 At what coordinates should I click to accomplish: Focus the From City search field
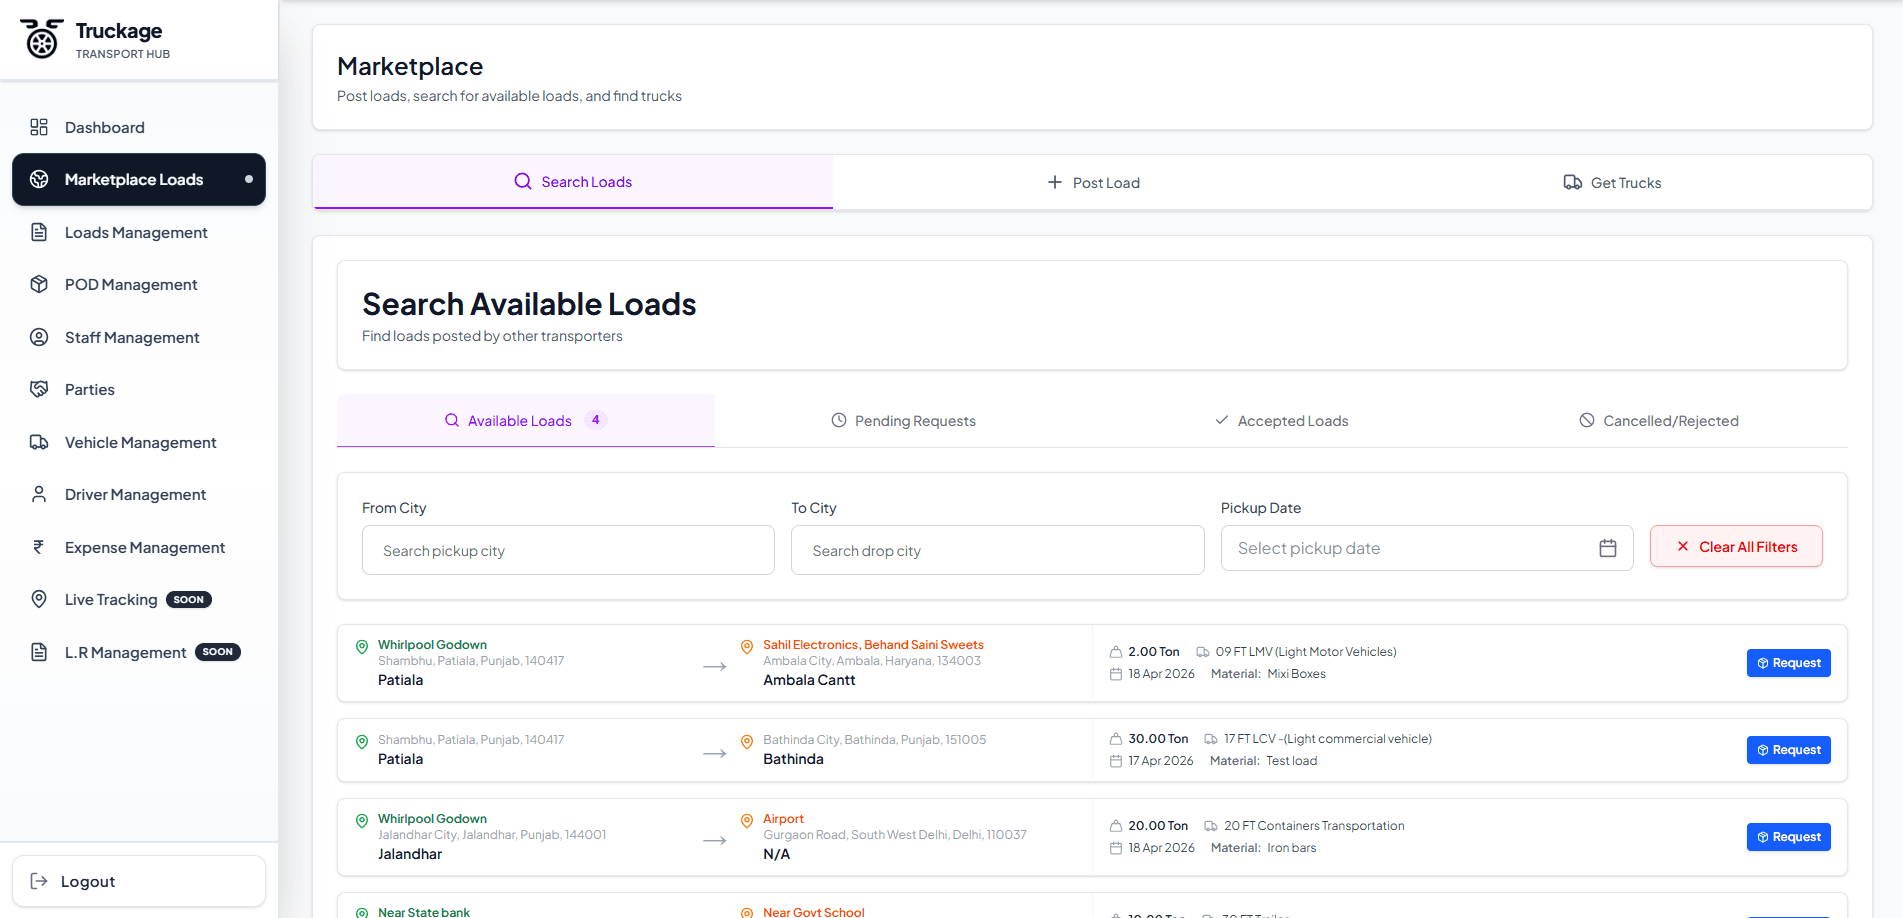click(568, 550)
